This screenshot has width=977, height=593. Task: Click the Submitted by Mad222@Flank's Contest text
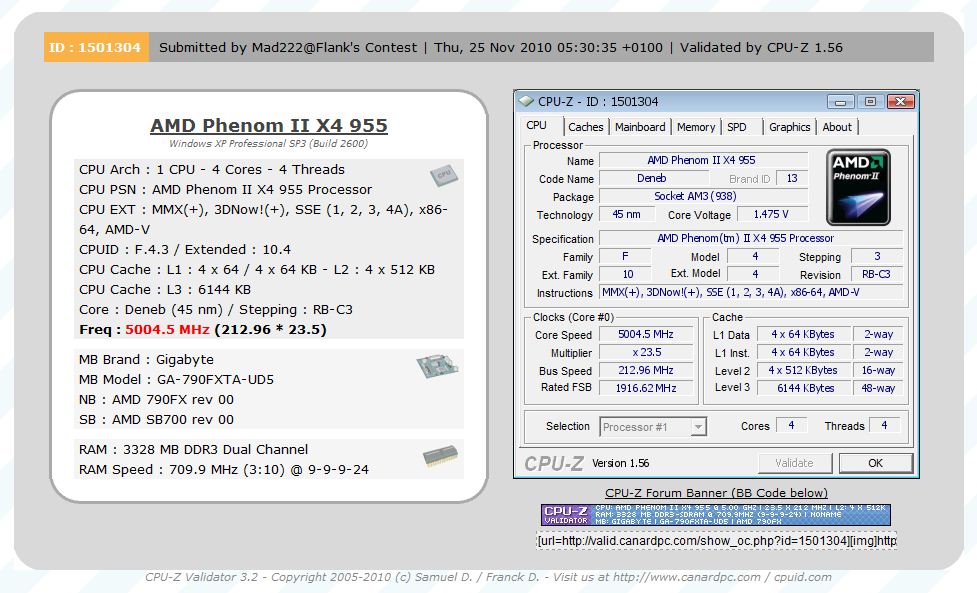click(288, 47)
